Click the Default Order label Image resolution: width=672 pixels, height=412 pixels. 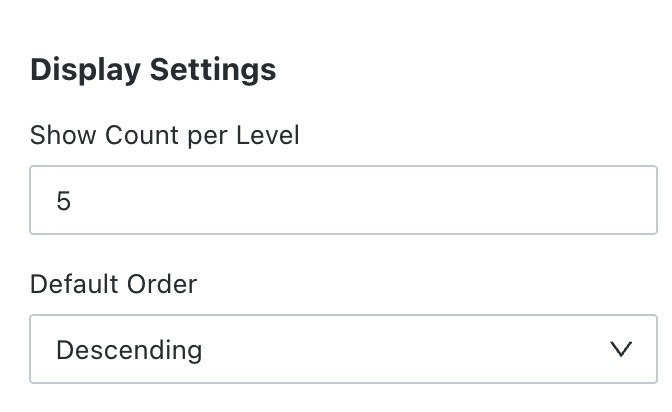coord(114,284)
